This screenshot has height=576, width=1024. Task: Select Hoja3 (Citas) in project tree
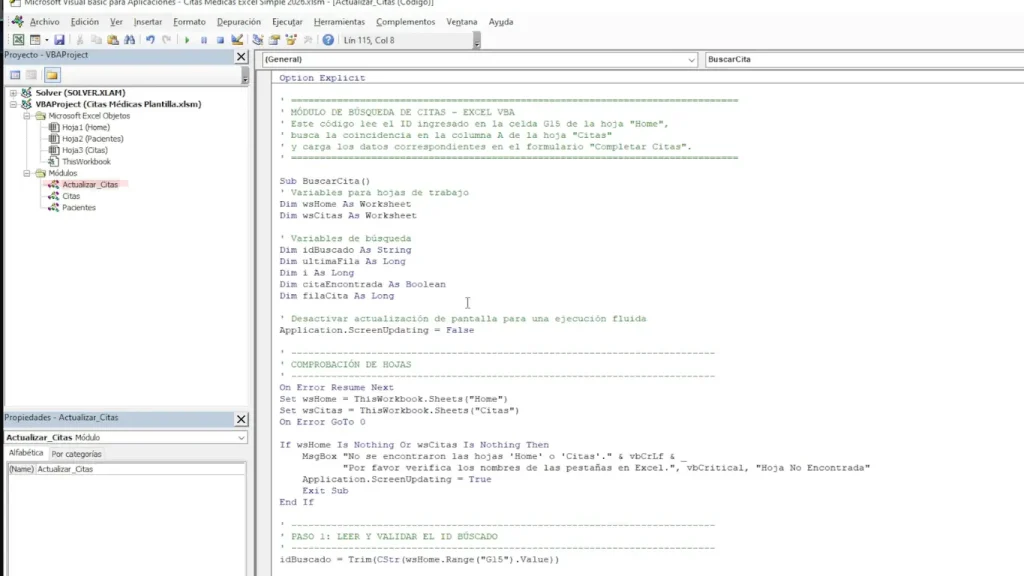[85, 150]
